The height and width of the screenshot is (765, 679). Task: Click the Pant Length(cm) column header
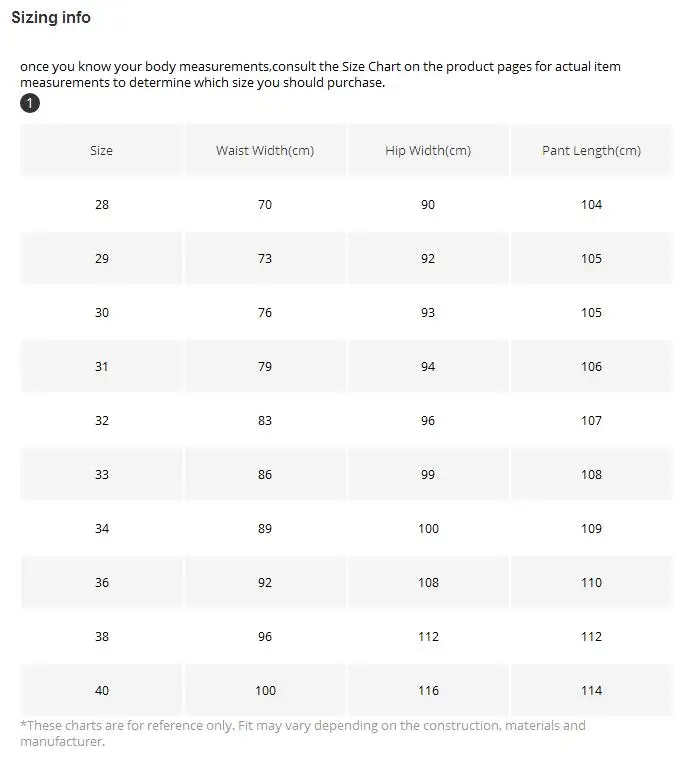coord(592,150)
